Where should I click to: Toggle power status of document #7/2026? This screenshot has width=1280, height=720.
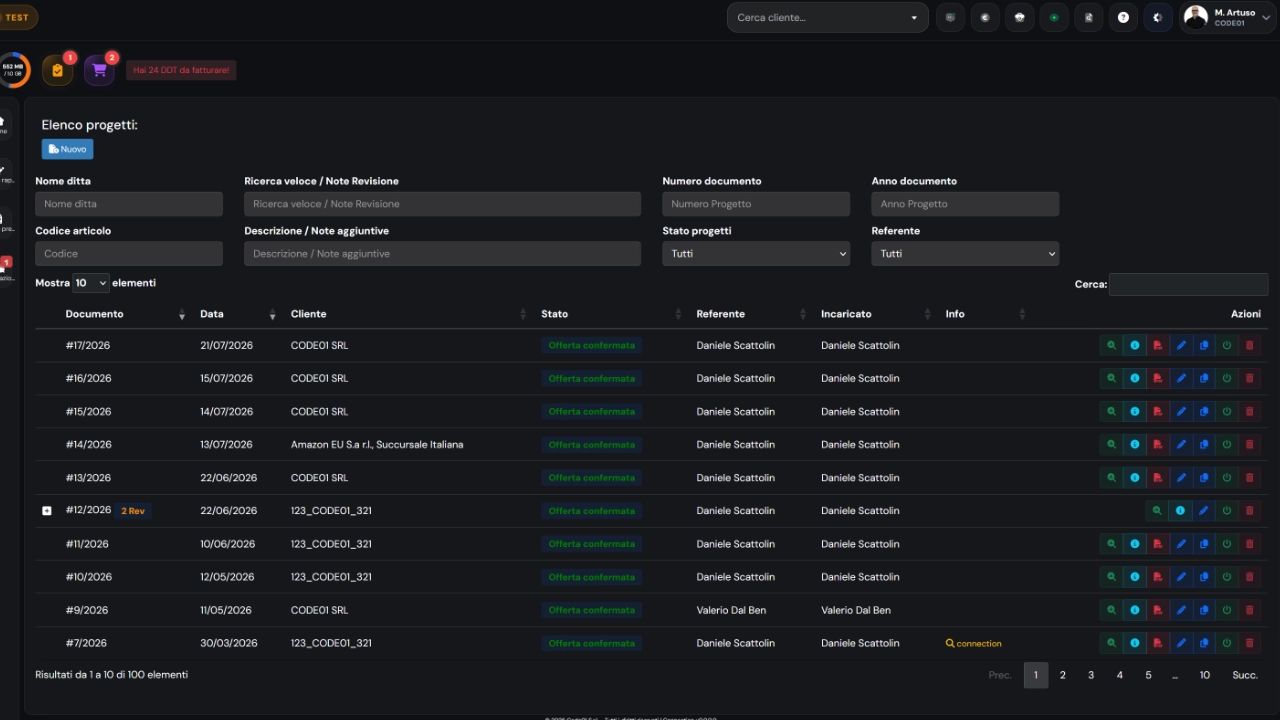point(1227,643)
